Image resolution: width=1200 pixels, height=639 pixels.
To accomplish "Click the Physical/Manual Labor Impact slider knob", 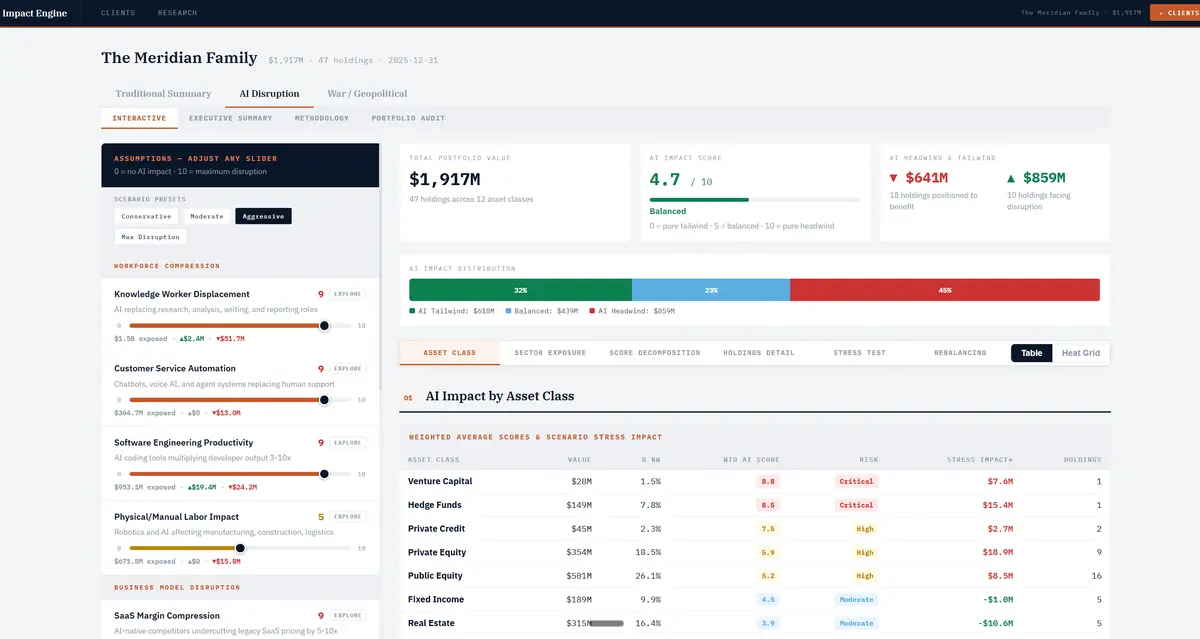I will pyautogui.click(x=240, y=548).
